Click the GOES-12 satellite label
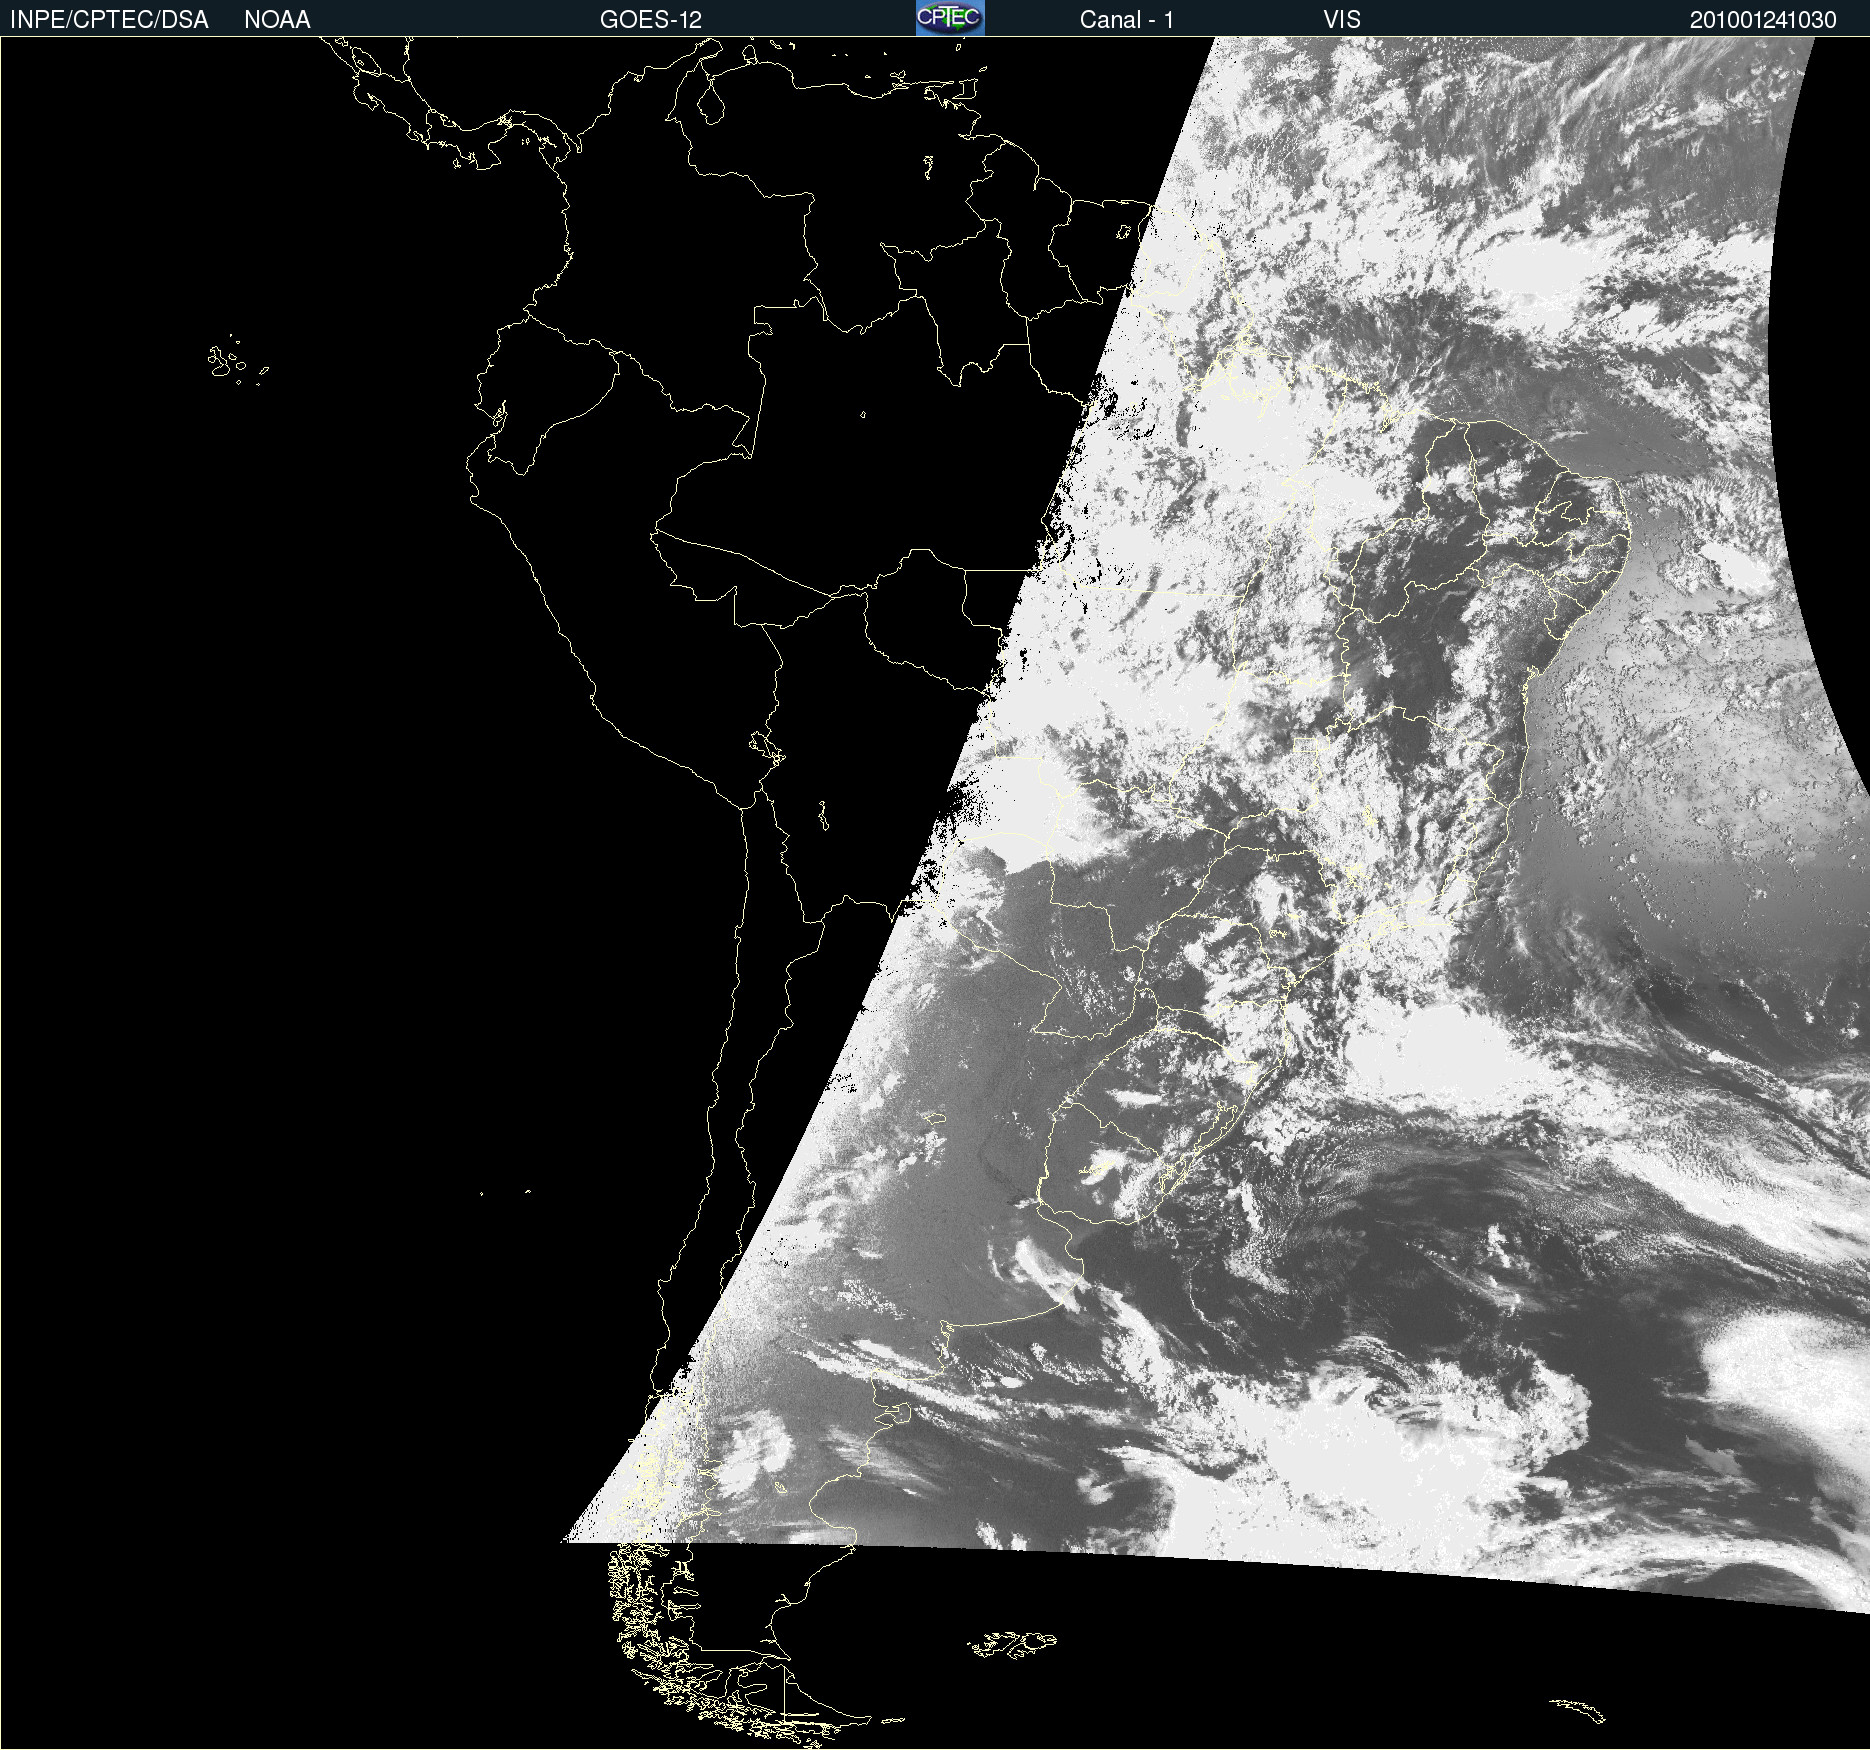The image size is (1870, 1750). 651,20
